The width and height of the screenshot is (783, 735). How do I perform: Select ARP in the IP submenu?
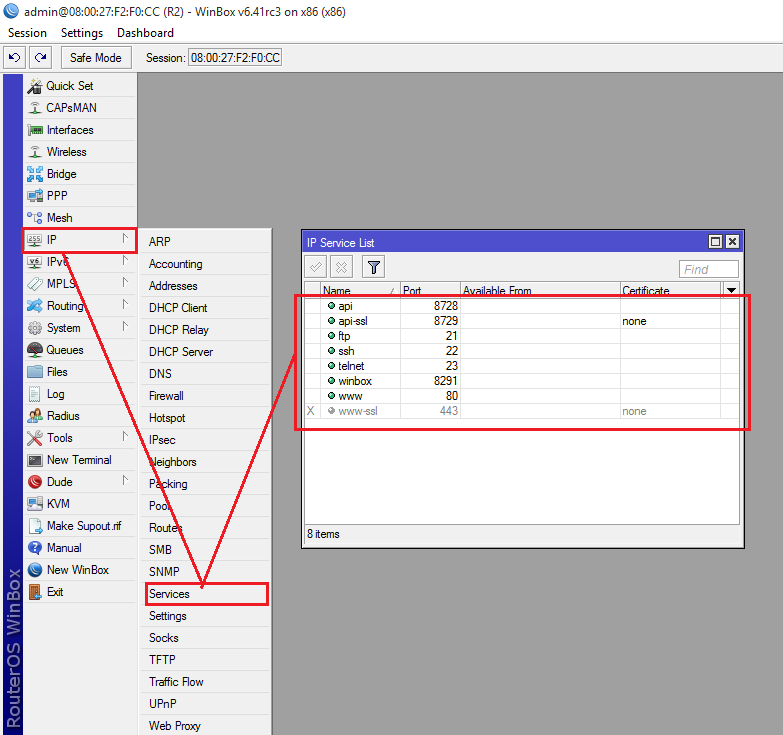pyautogui.click(x=205, y=242)
